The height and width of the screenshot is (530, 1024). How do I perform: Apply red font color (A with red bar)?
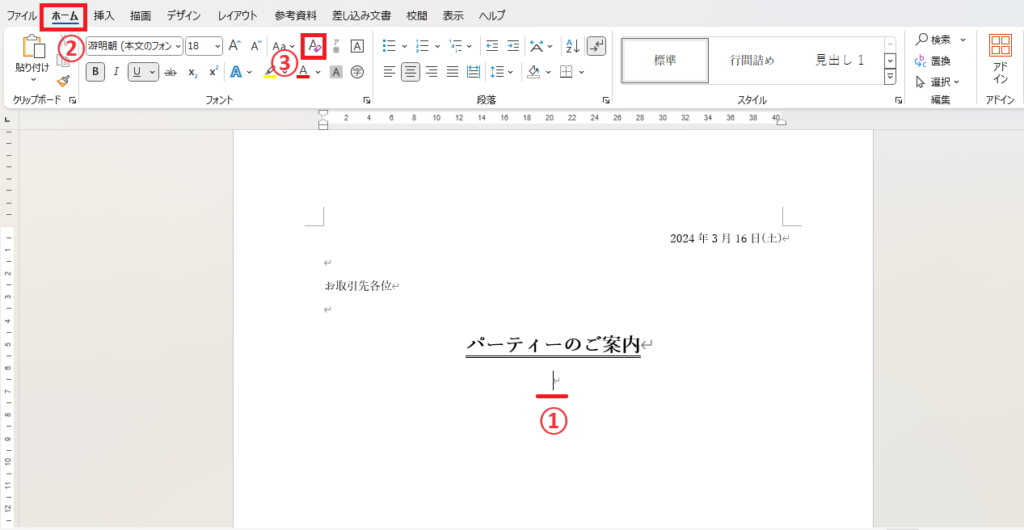(303, 72)
